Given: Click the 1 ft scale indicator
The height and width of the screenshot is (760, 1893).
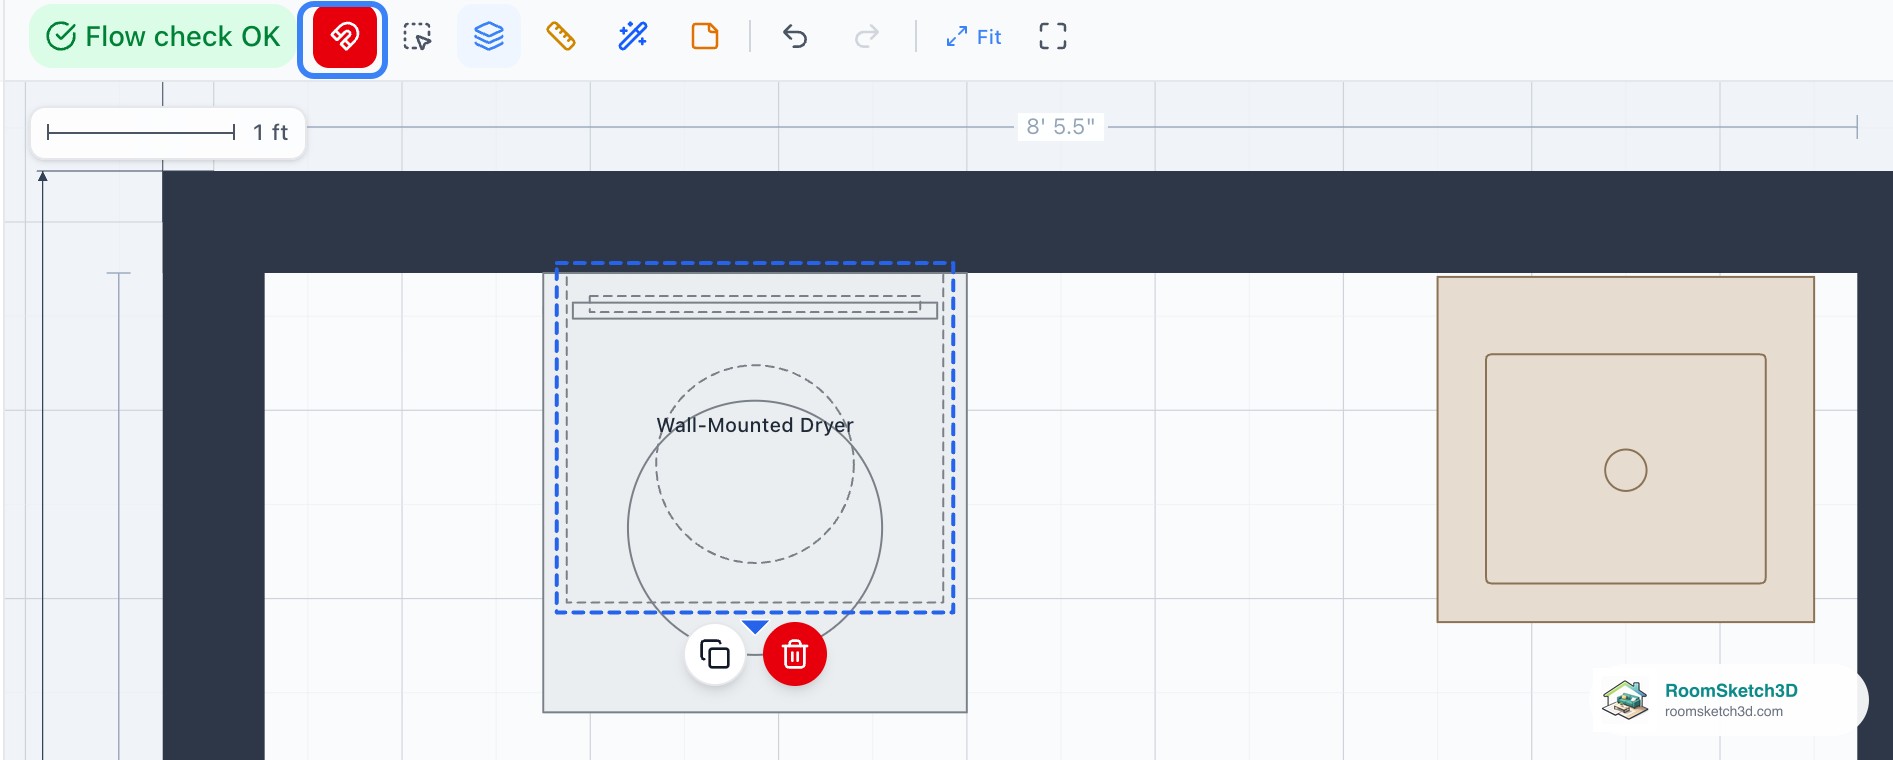Looking at the screenshot, I should pos(168,133).
